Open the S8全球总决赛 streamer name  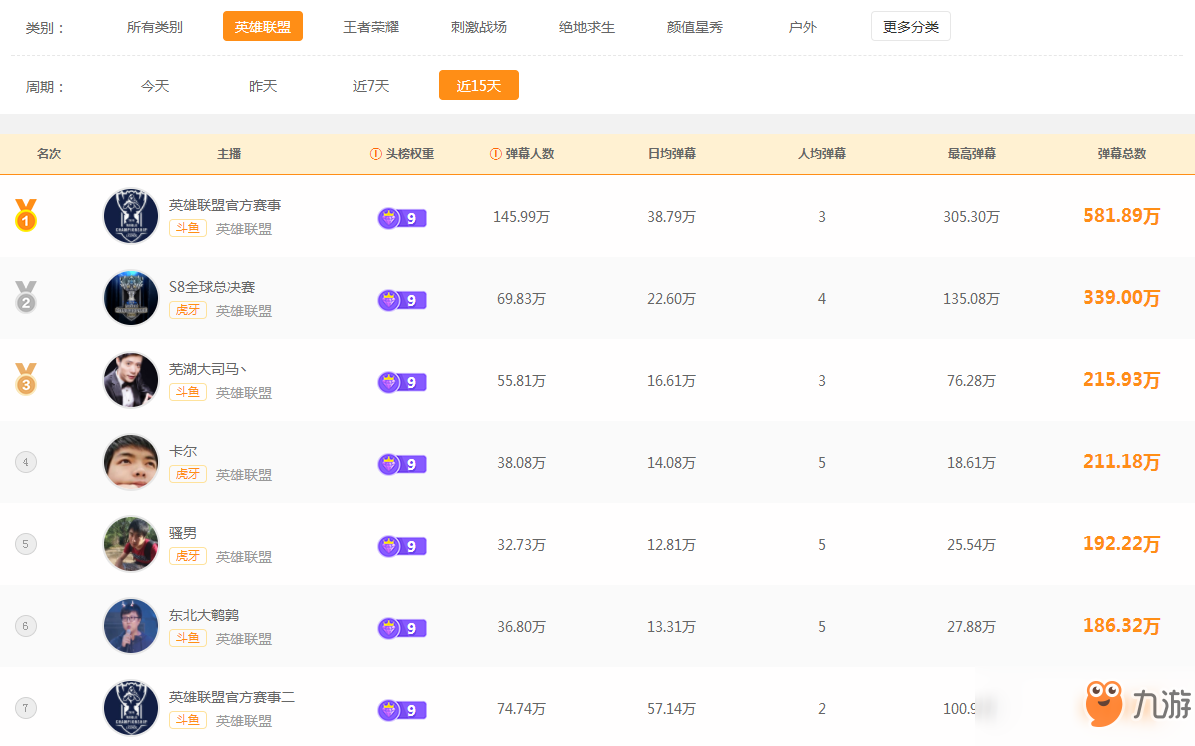tap(212, 287)
